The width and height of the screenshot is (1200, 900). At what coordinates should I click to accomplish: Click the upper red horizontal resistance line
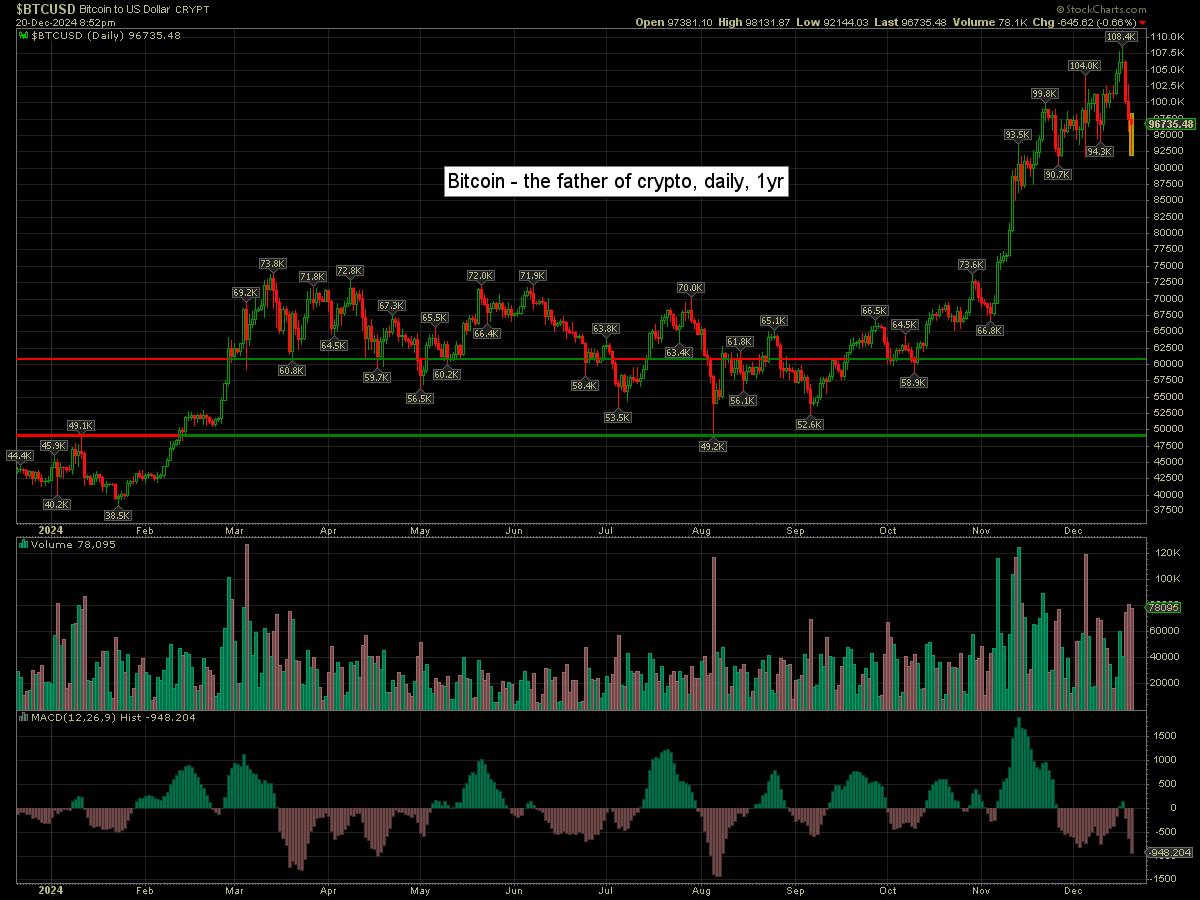(120, 358)
